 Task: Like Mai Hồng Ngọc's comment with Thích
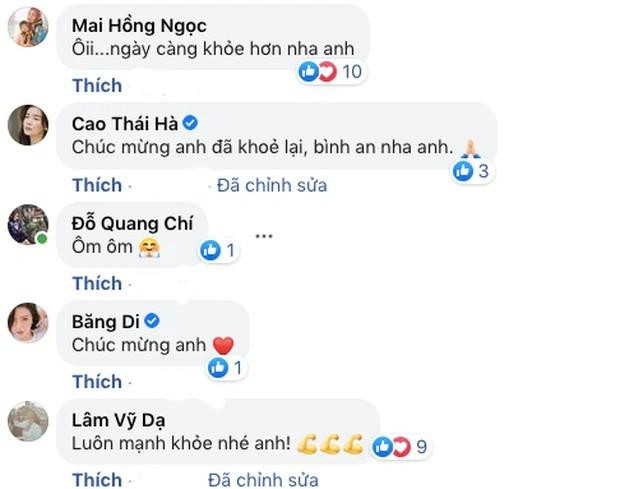pos(97,87)
